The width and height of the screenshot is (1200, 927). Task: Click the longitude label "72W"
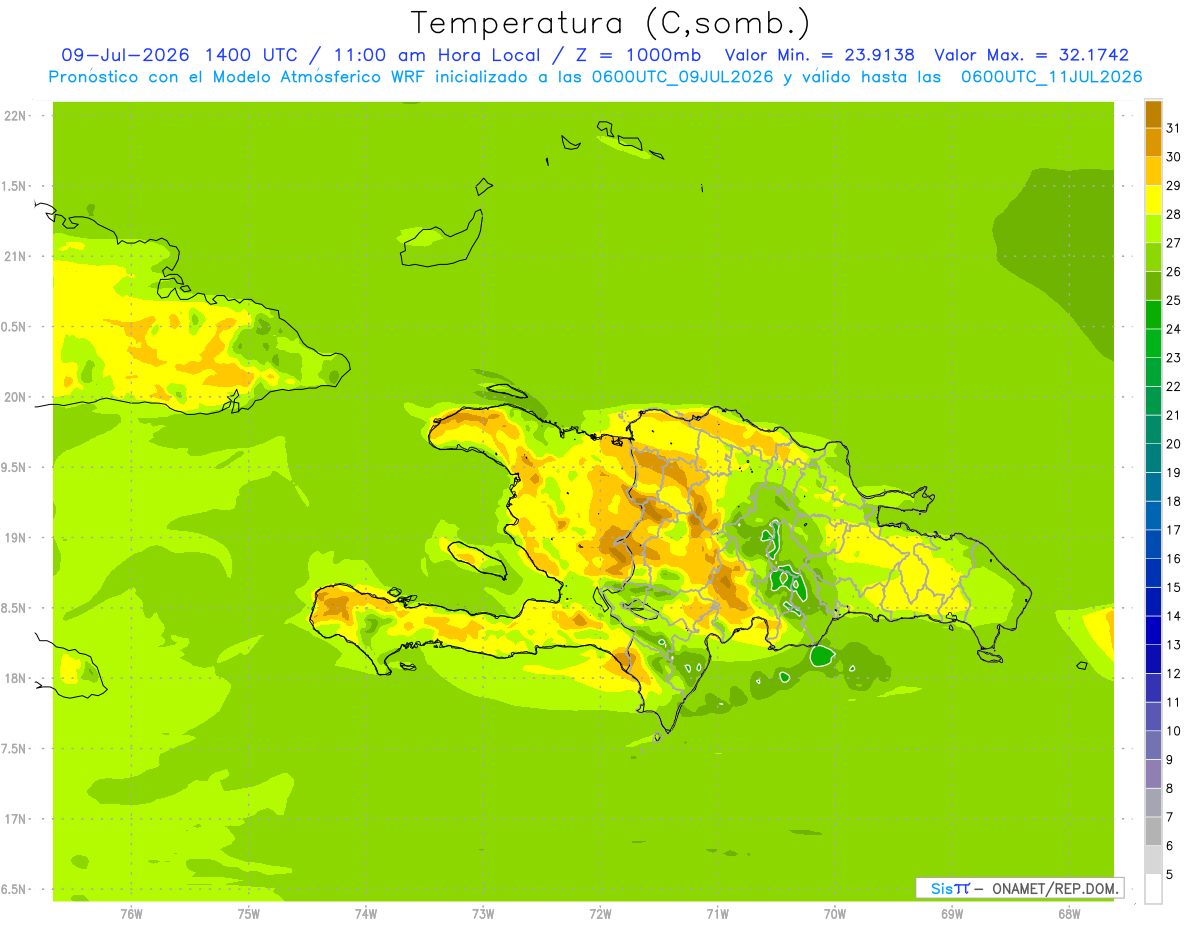tap(600, 913)
